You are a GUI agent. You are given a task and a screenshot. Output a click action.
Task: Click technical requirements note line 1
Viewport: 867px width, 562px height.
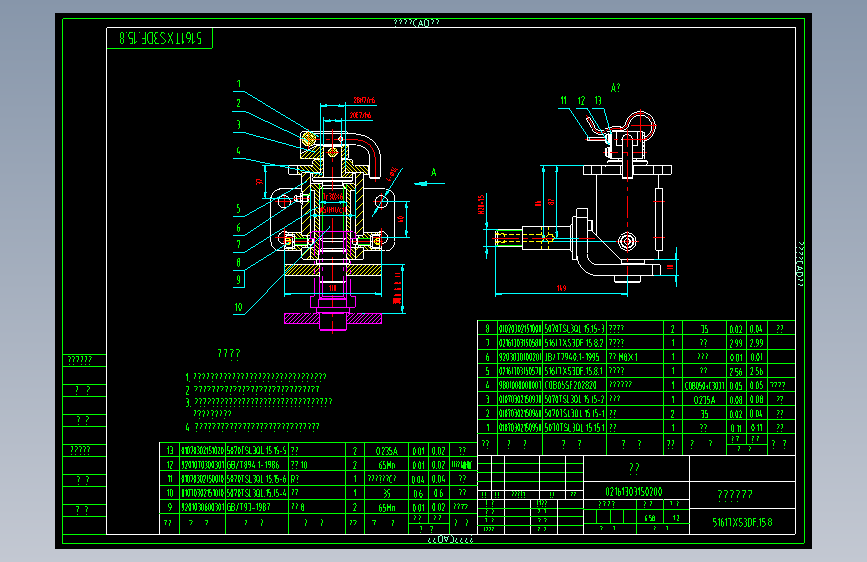click(256, 377)
